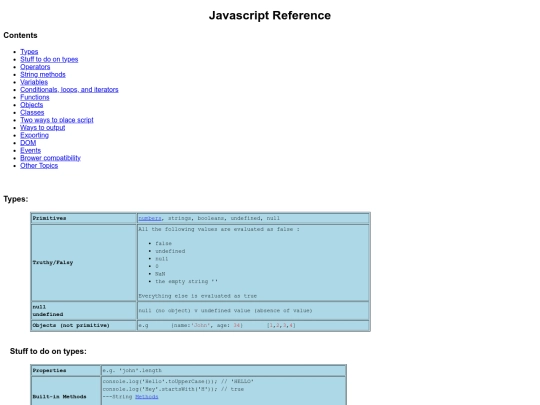540x405 pixels.
Task: Click the null undefined row header cell
Action: point(84,310)
